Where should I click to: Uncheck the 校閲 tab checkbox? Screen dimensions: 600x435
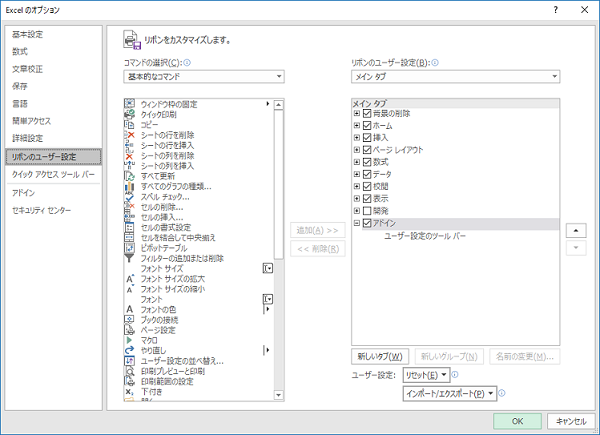coord(367,186)
